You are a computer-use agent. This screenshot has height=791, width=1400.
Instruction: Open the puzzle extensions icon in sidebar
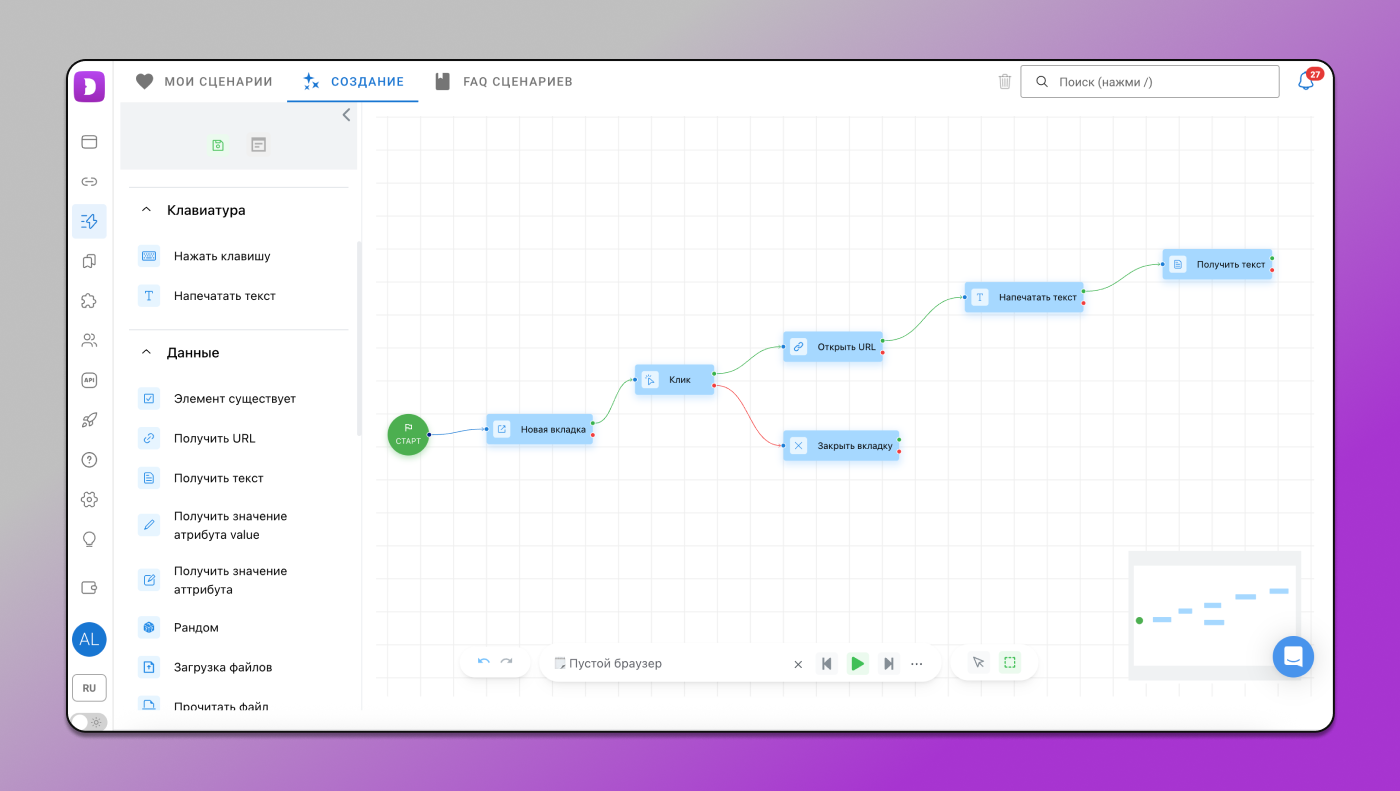(89, 301)
